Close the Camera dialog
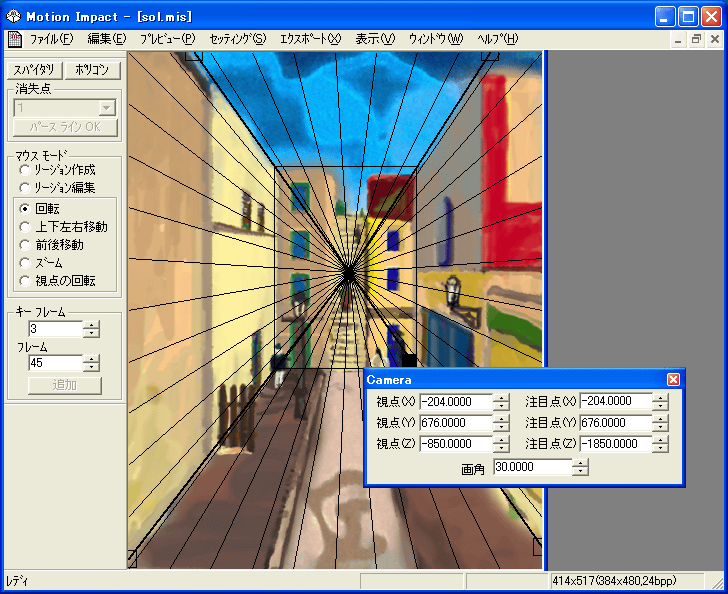This screenshot has height=594, width=728. click(673, 380)
